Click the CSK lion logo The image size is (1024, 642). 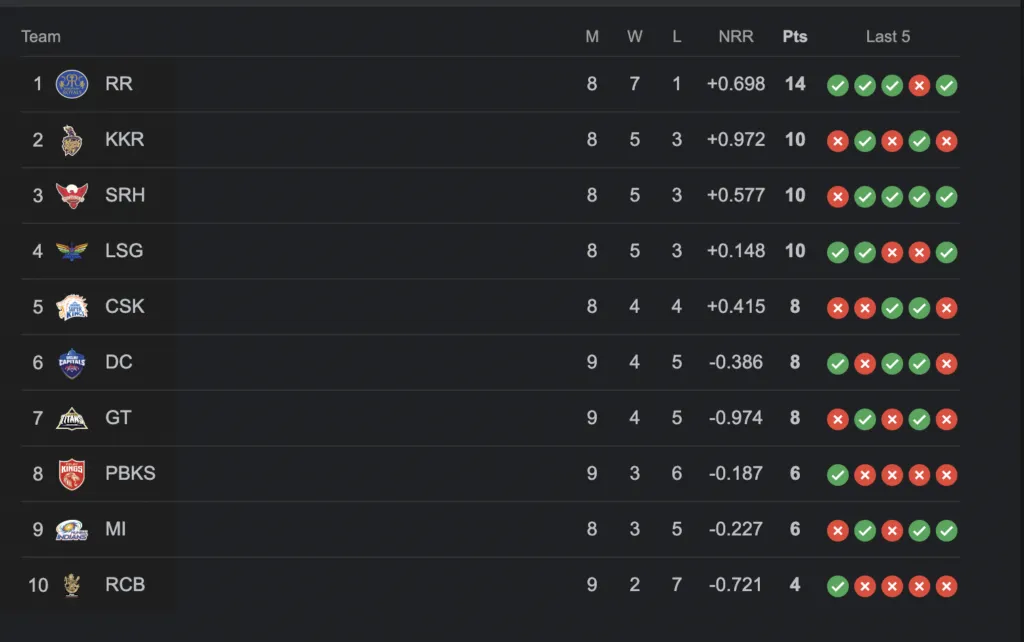(72, 306)
